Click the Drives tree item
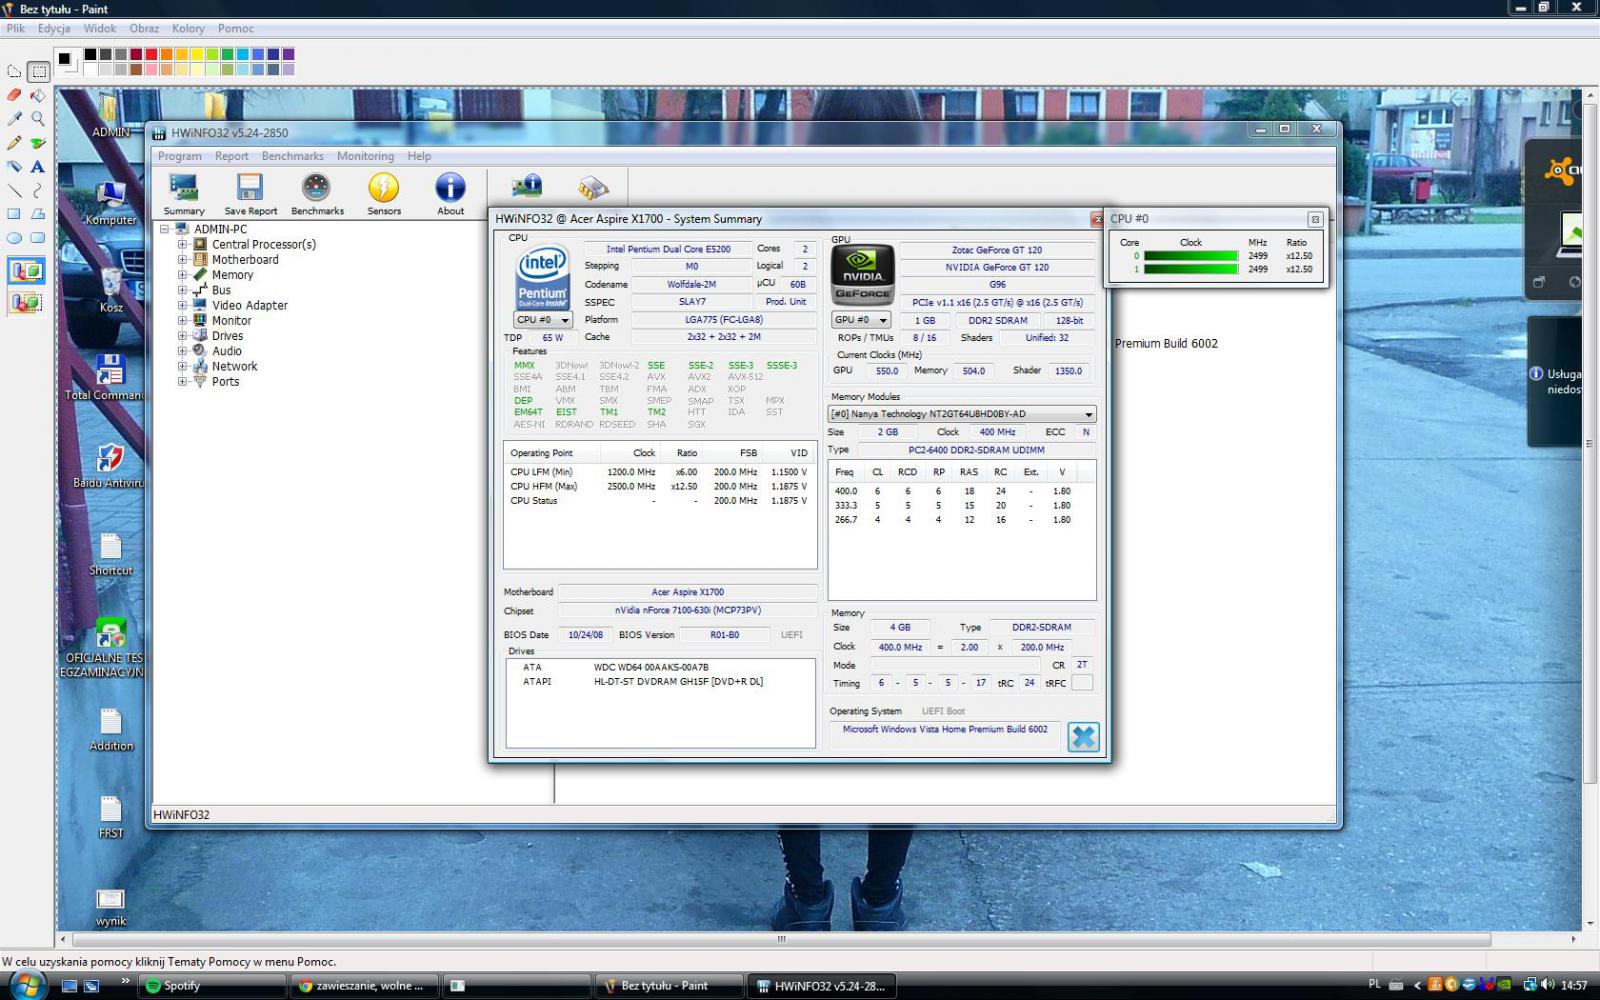 (x=227, y=336)
